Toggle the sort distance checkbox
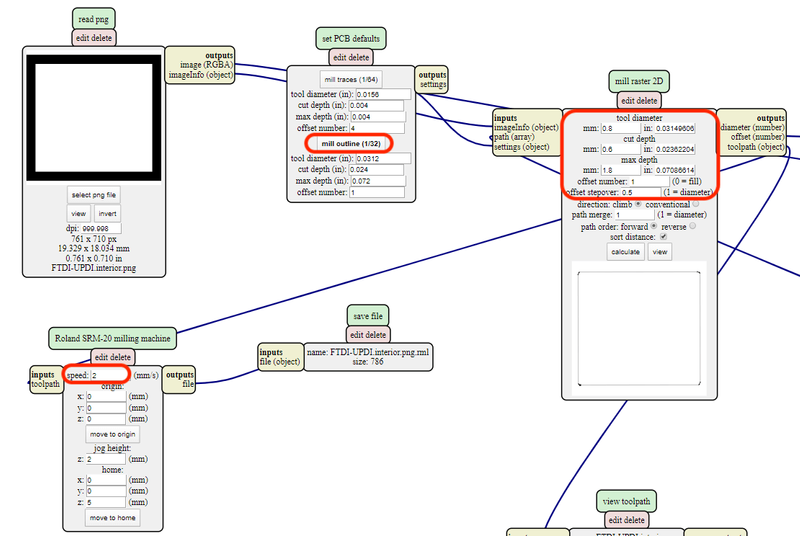Viewport: 800px width, 536px height. click(661, 237)
